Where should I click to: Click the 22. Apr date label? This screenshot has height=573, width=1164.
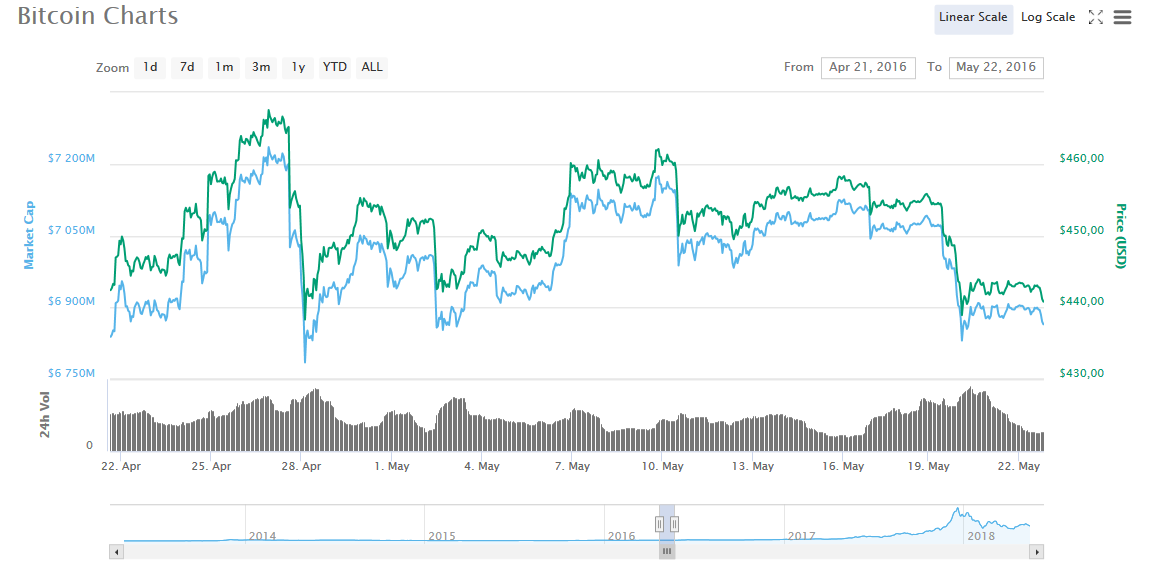pyautogui.click(x=120, y=467)
